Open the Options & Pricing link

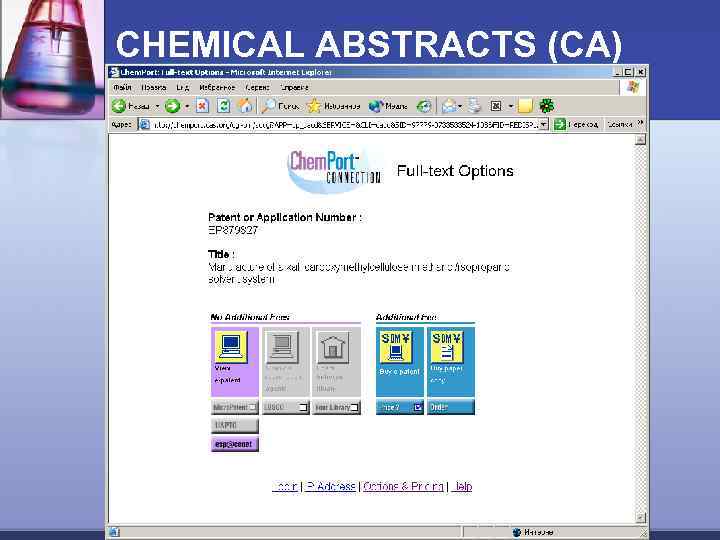(x=403, y=486)
